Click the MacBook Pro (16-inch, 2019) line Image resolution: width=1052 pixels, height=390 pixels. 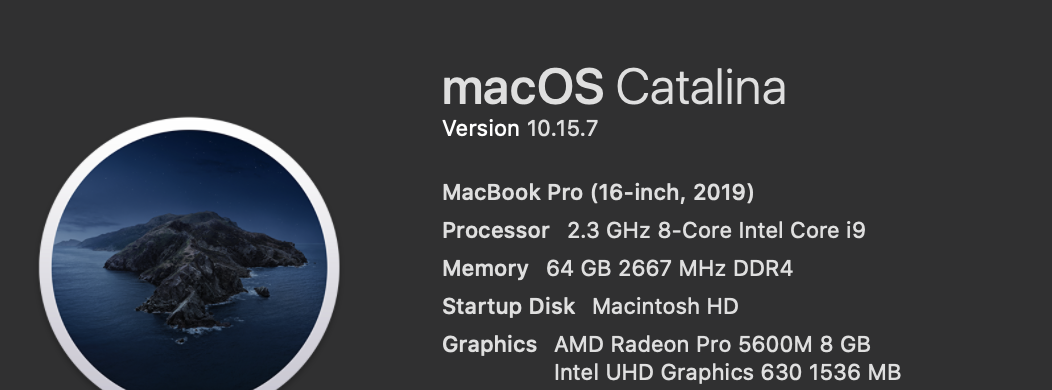click(x=598, y=193)
